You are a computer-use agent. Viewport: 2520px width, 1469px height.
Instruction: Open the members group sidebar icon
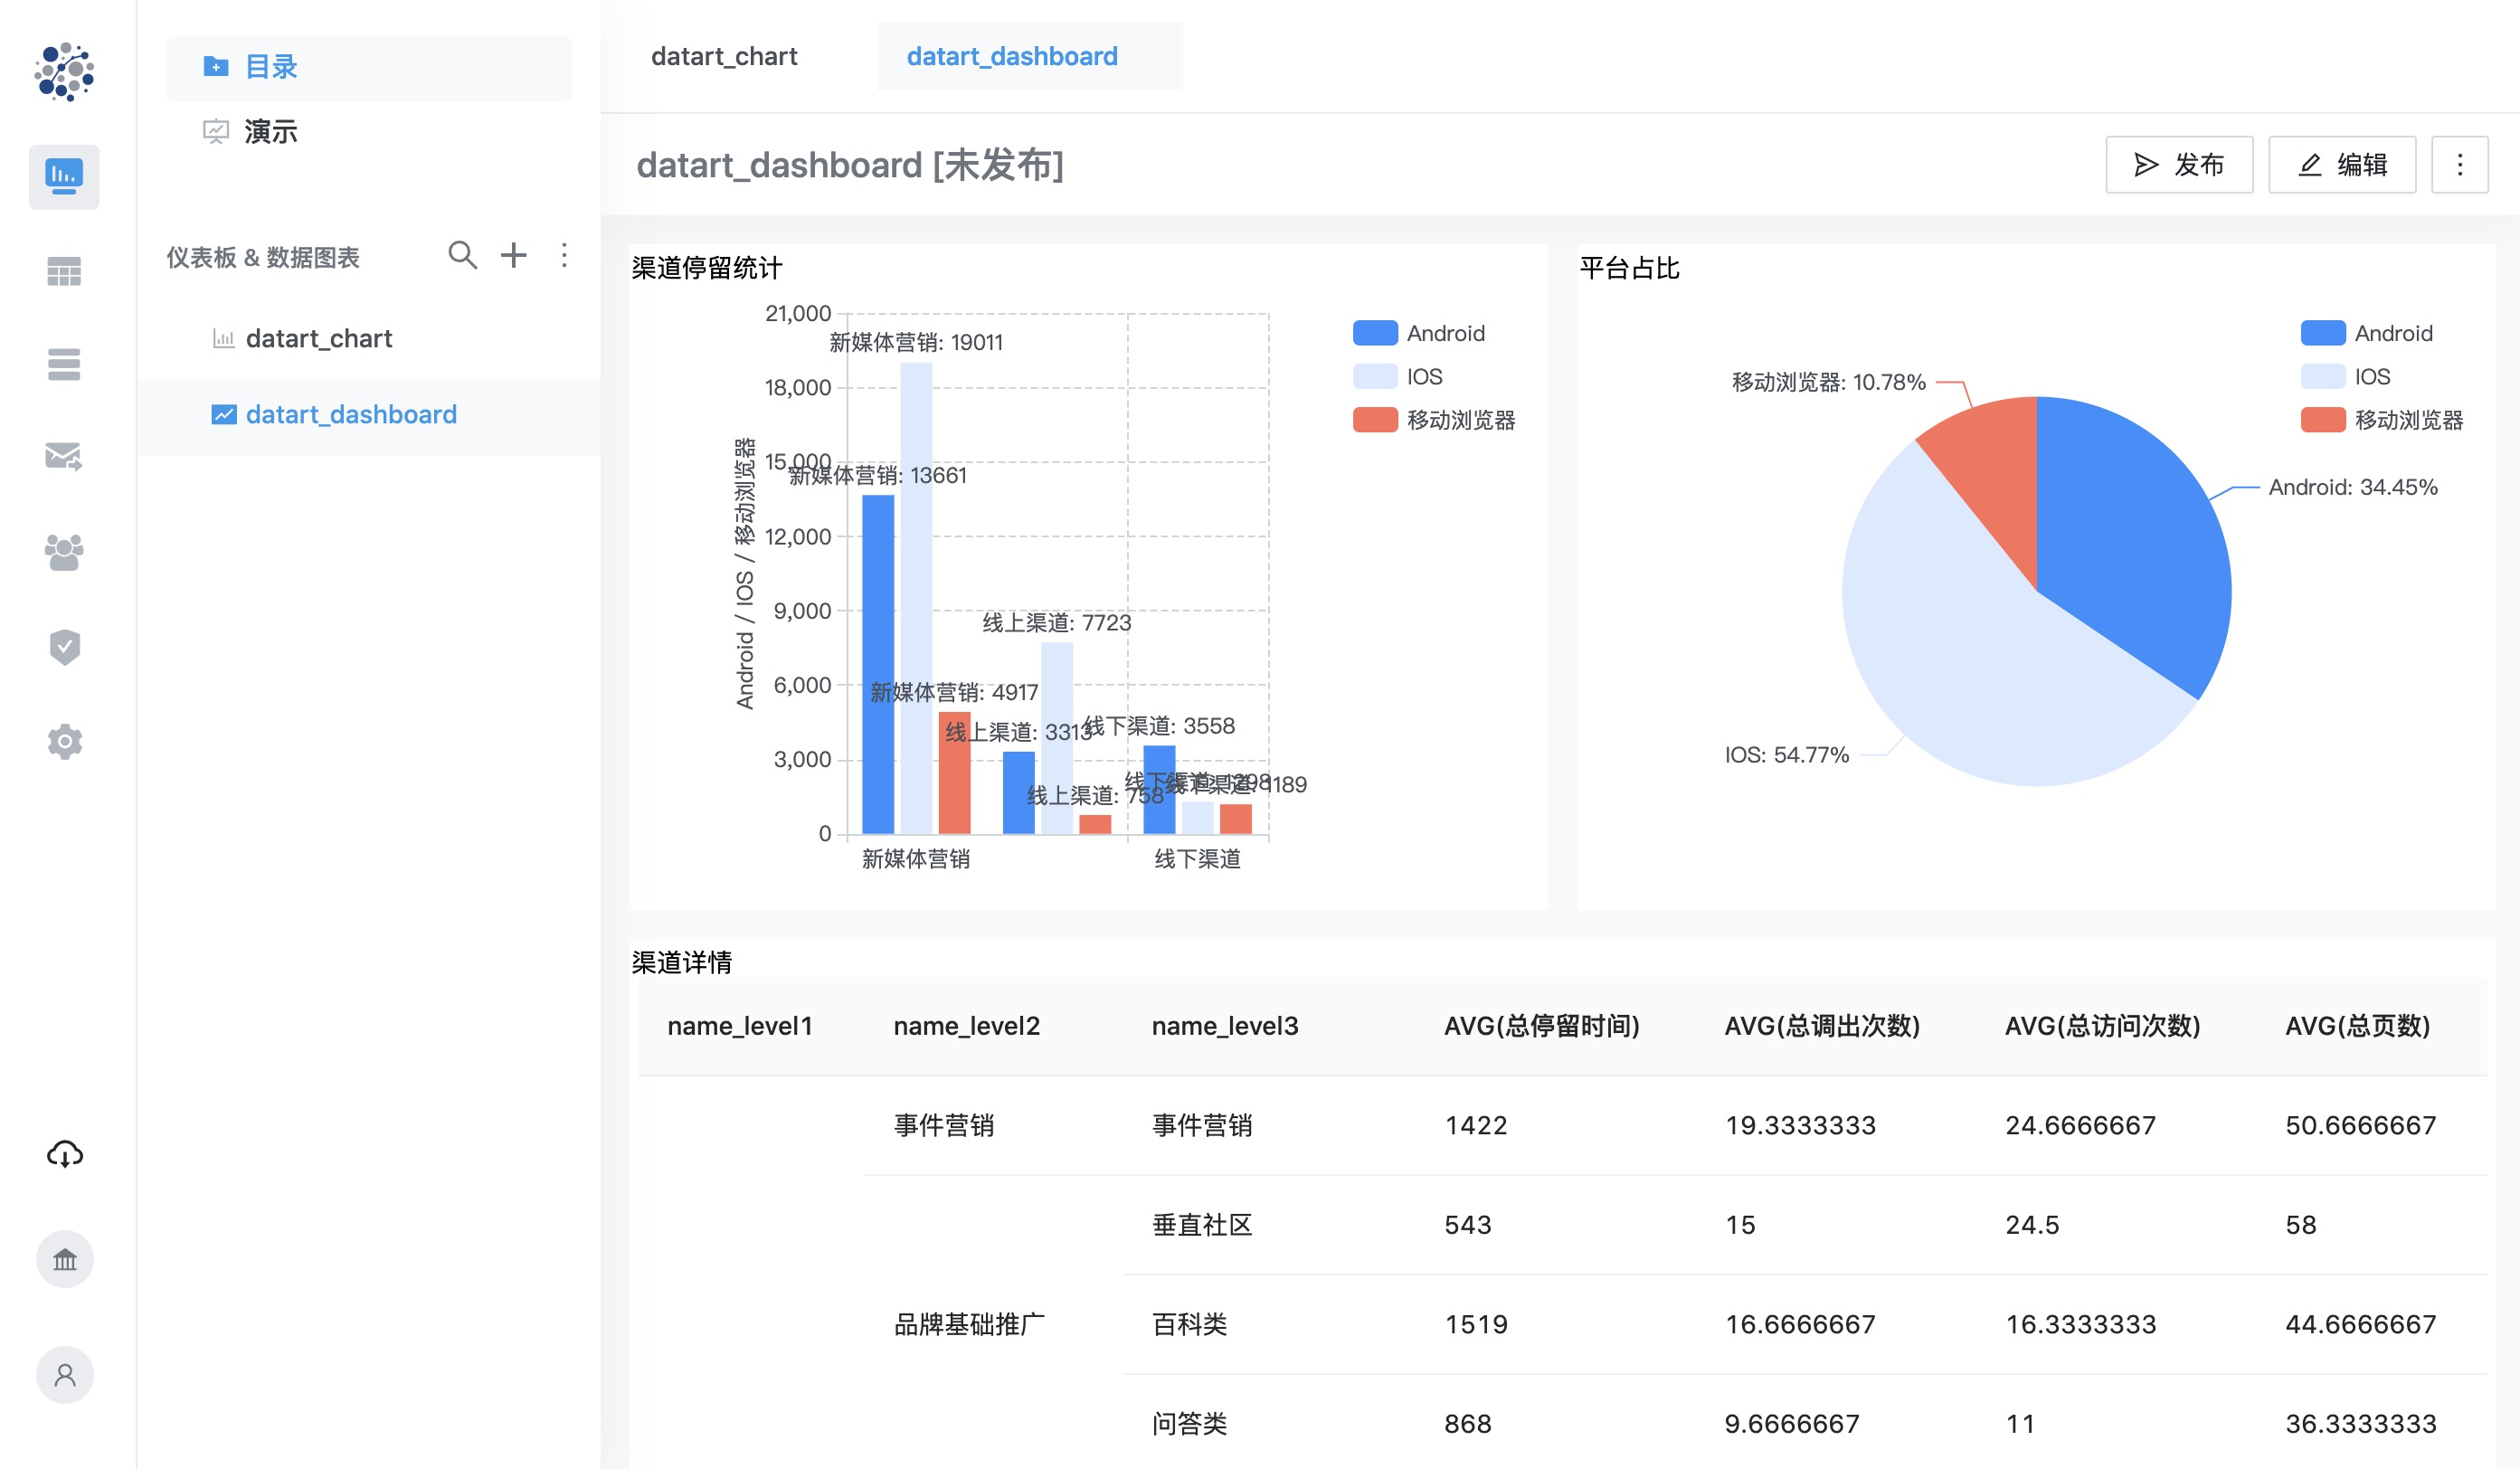coord(64,551)
